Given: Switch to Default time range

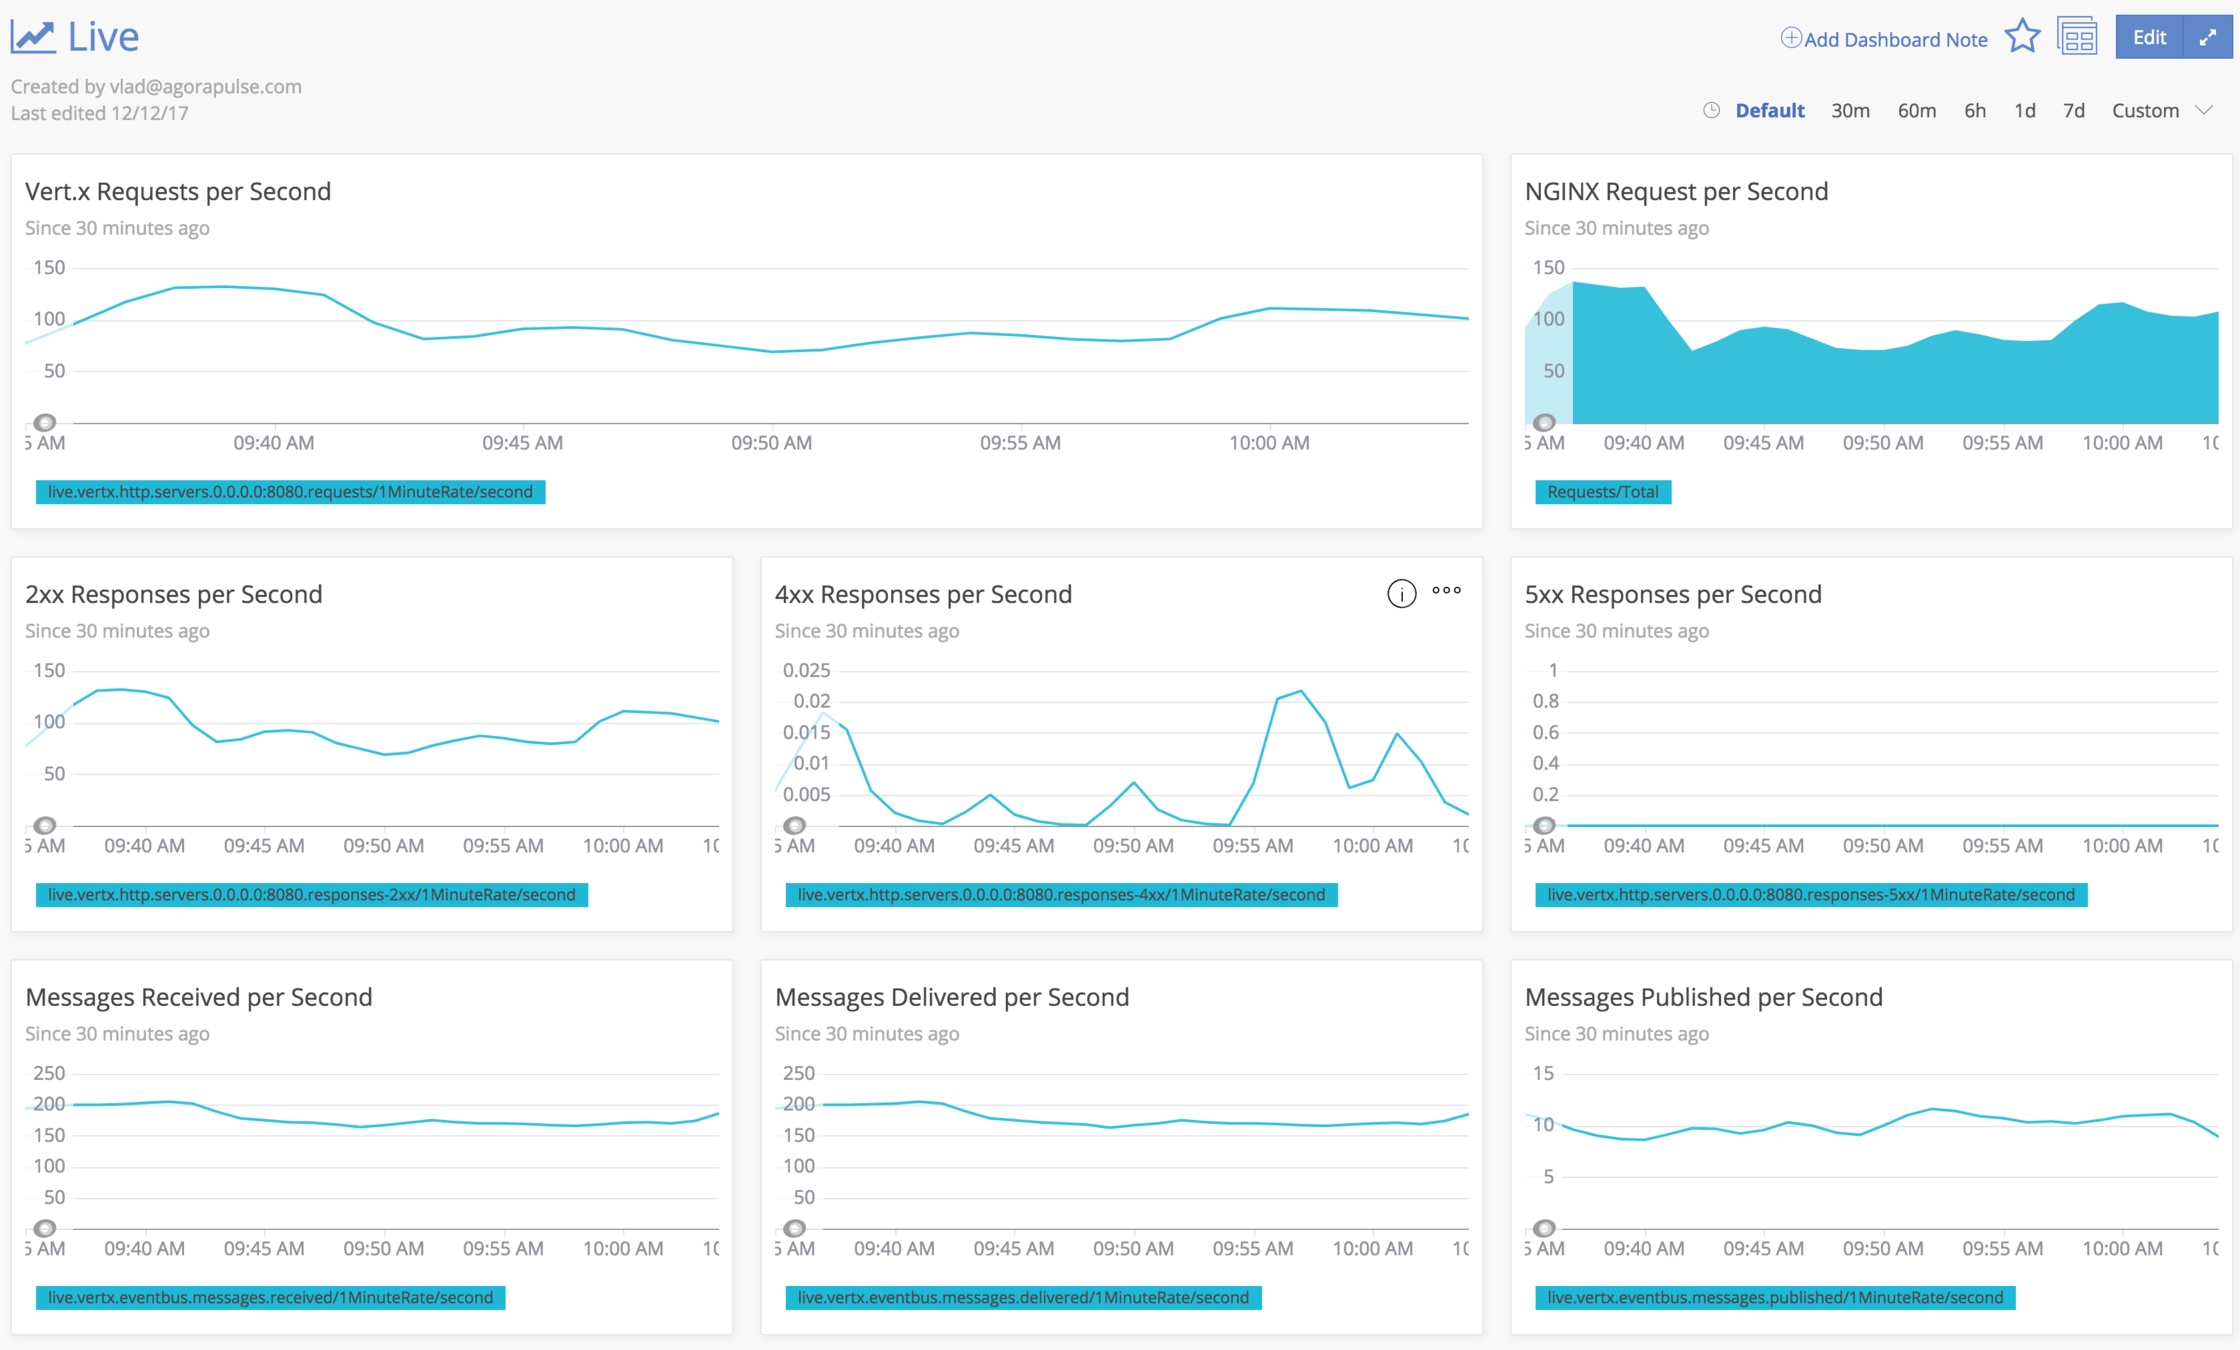Looking at the screenshot, I should pyautogui.click(x=1769, y=110).
